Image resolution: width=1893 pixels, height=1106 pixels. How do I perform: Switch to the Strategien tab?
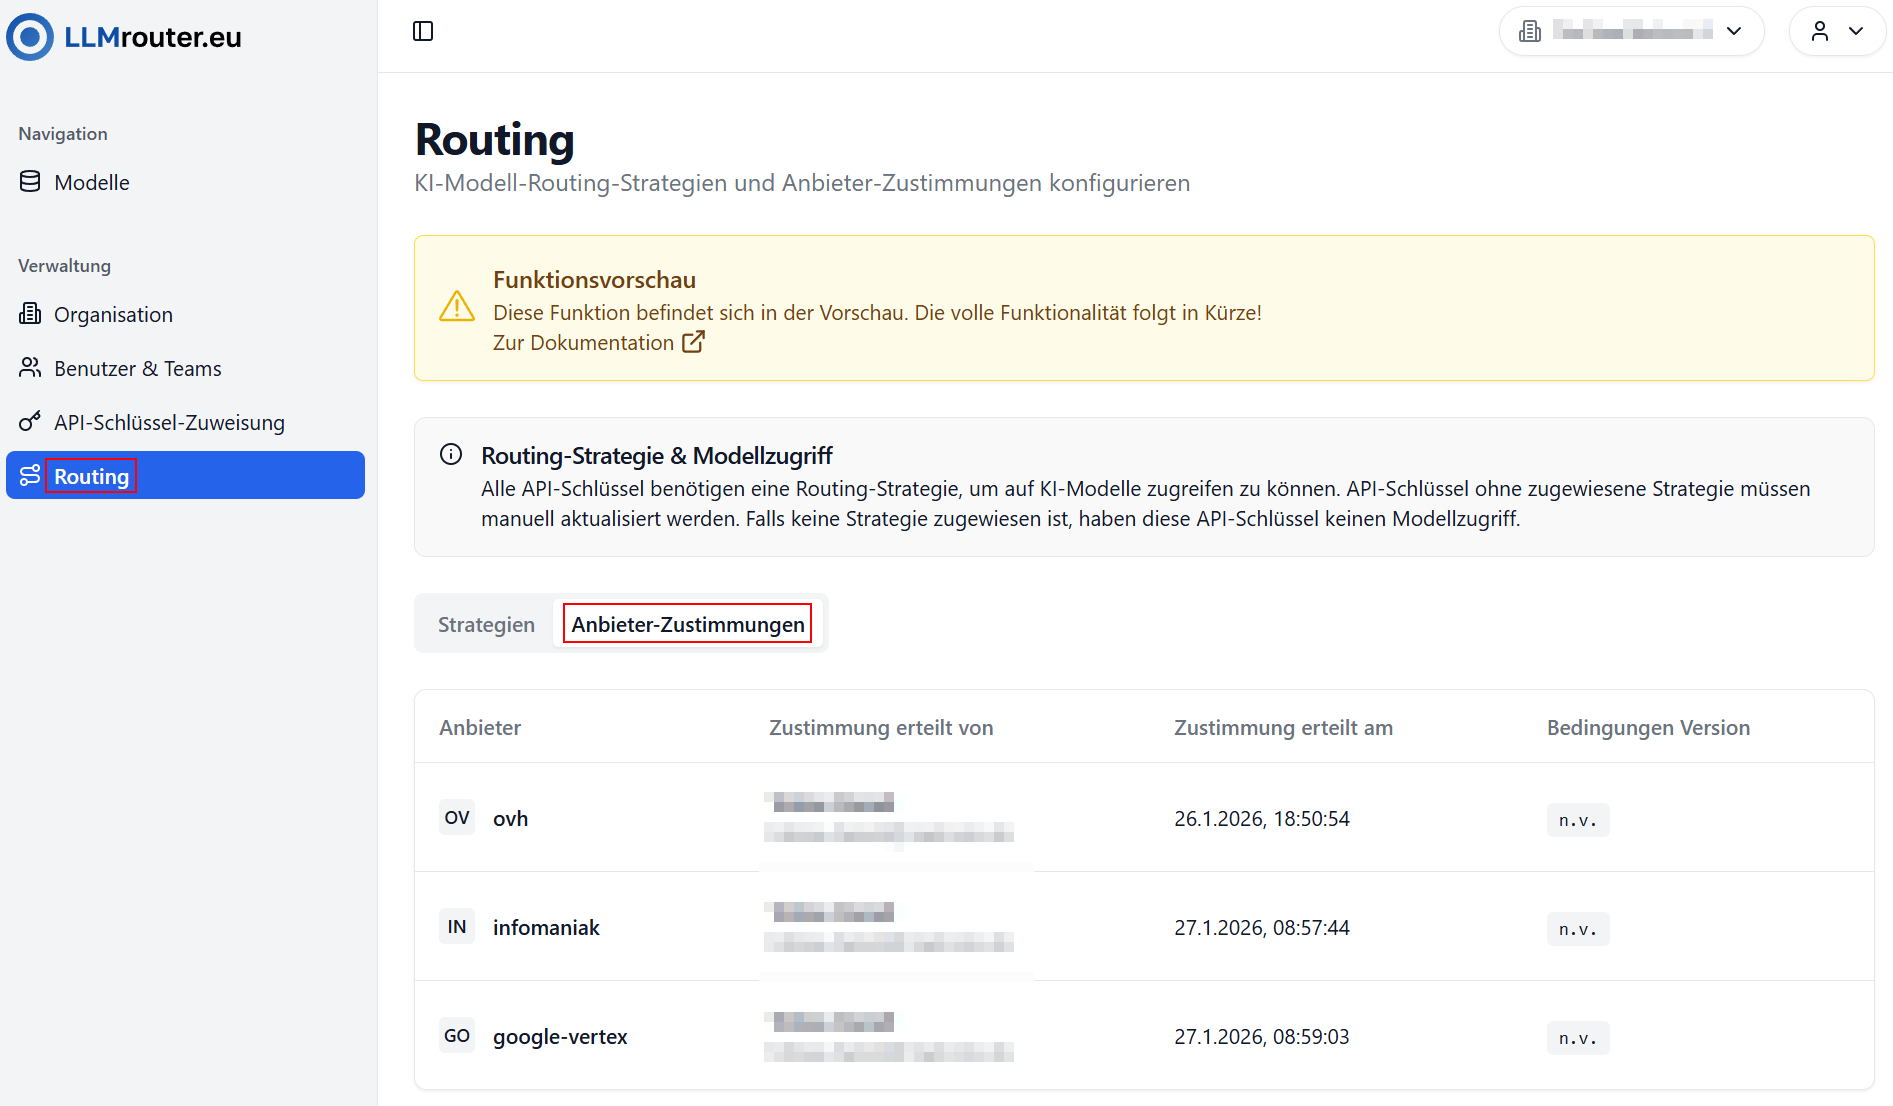486,623
